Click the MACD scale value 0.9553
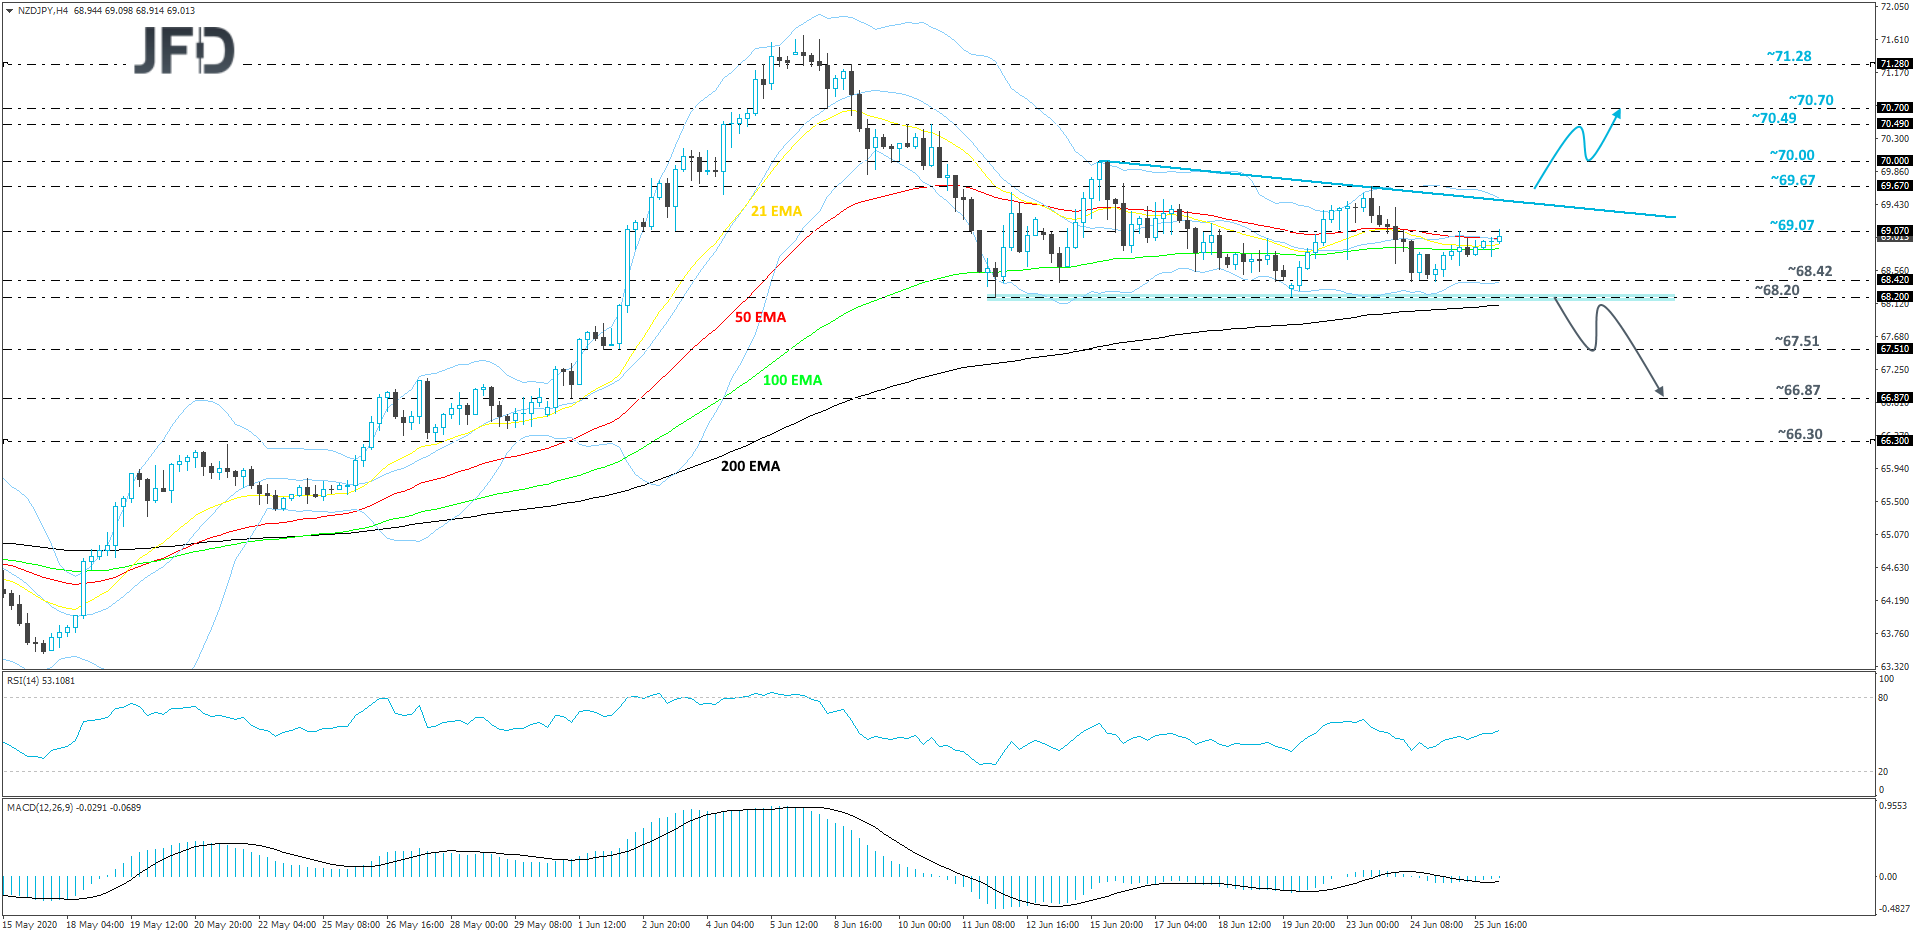Screen dimensions: 1916x936 (1894, 805)
